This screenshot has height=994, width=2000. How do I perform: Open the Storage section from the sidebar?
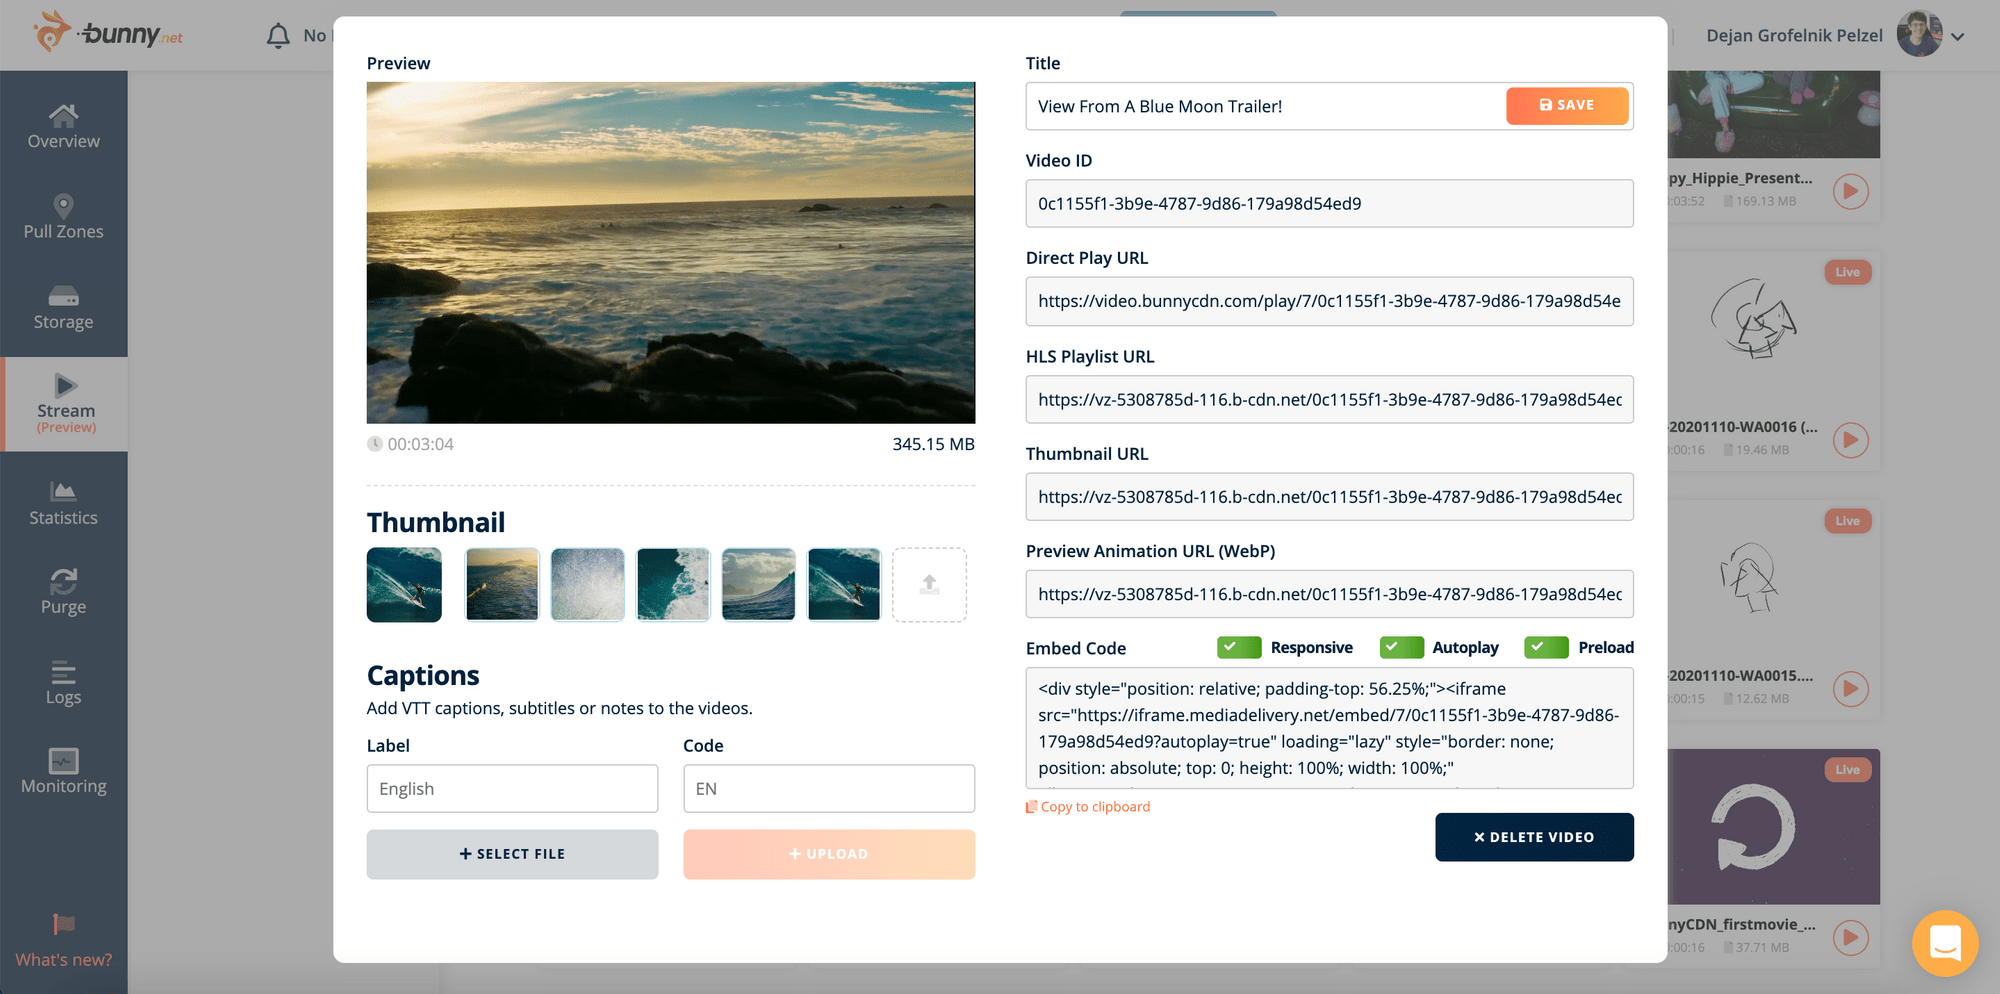63,305
